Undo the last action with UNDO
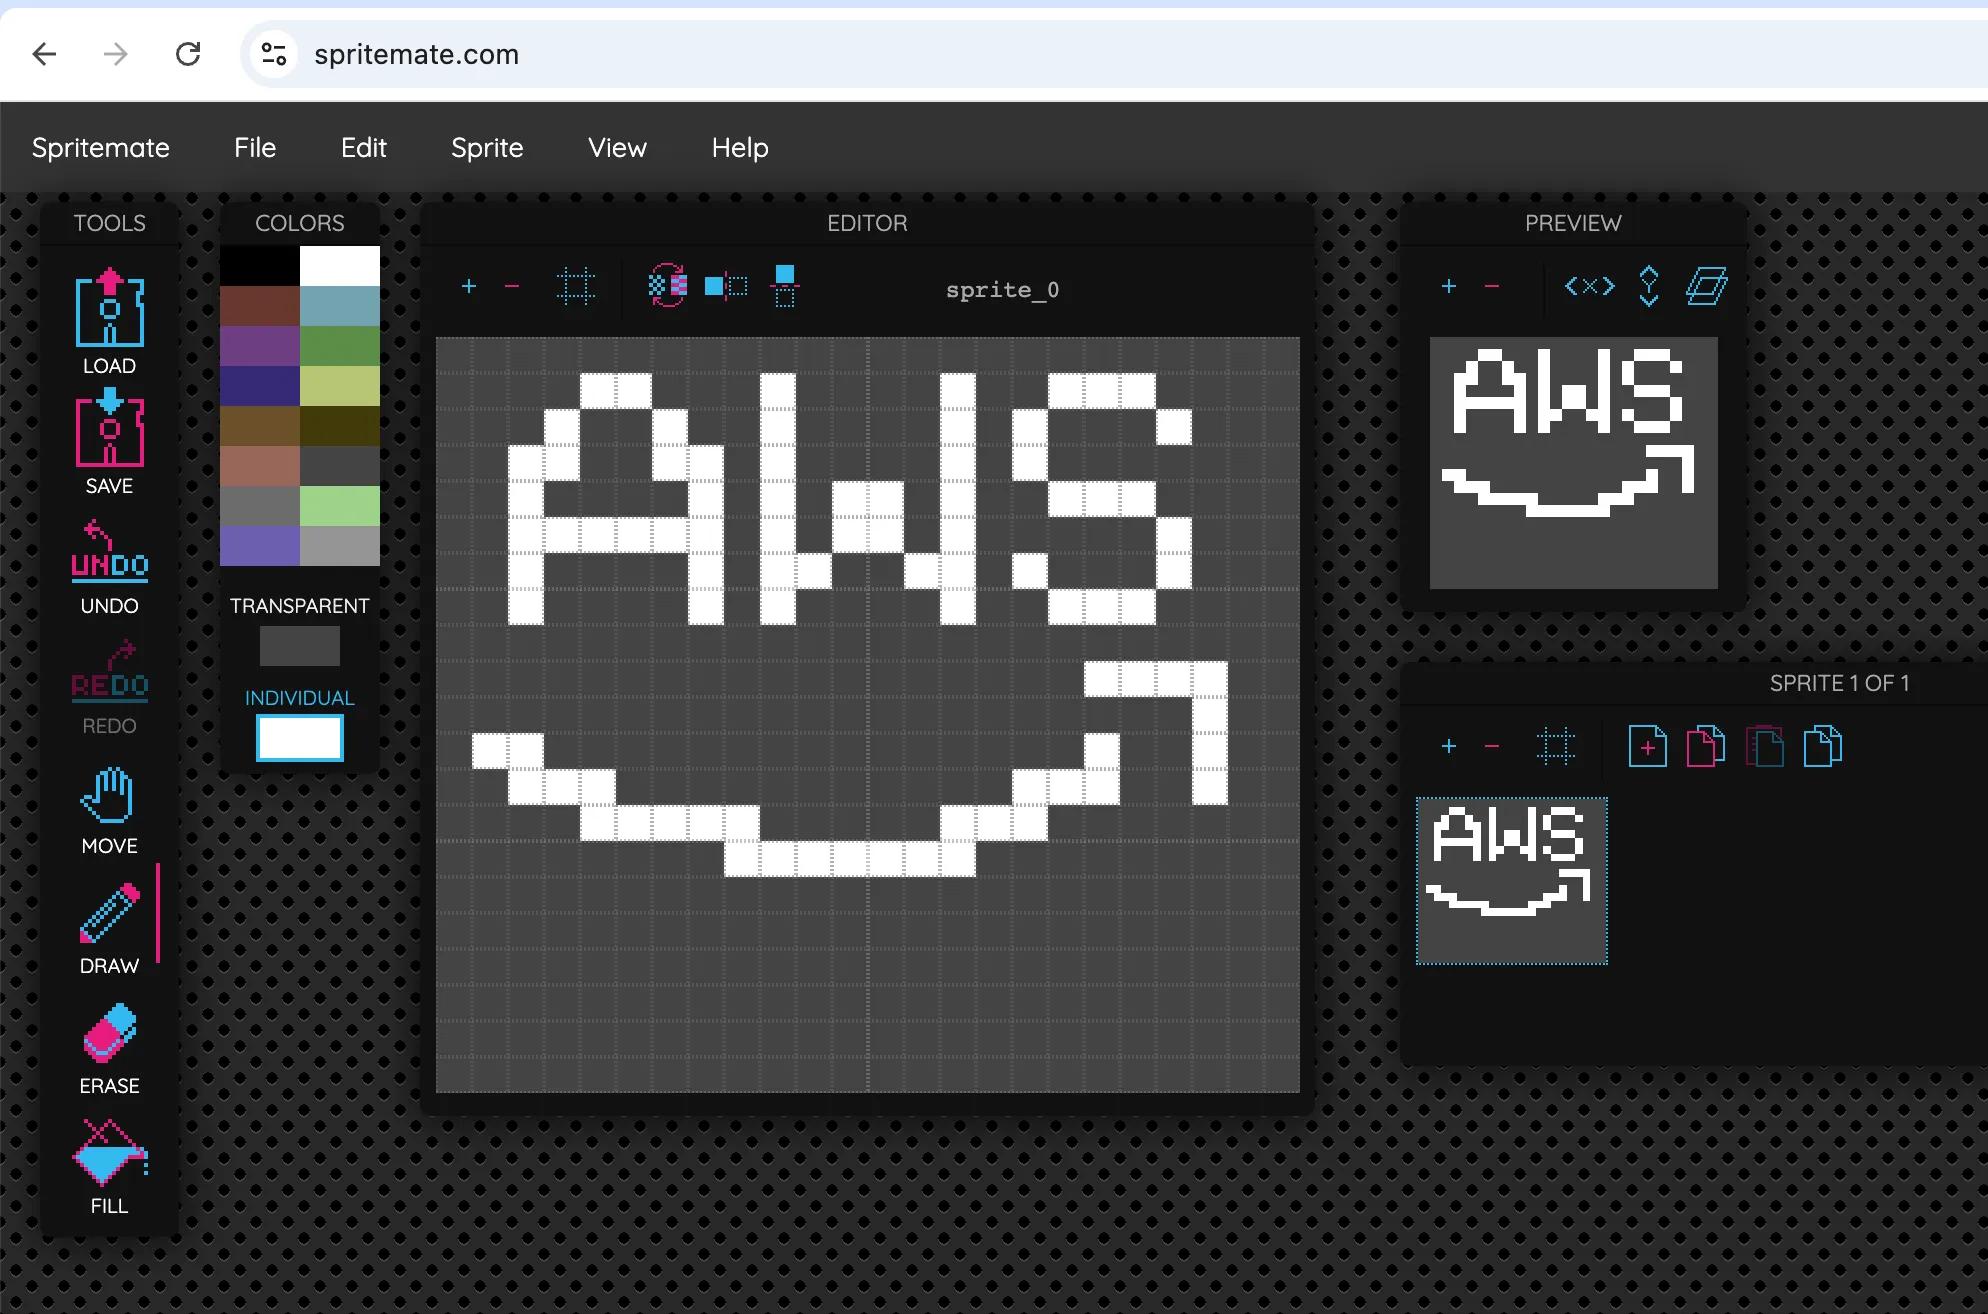This screenshot has height=1314, width=1988. point(110,551)
